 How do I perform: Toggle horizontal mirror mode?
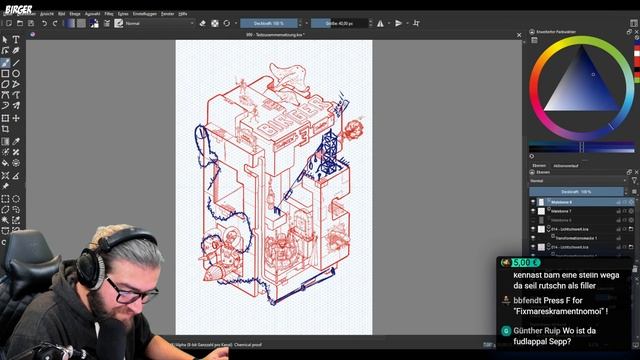(380, 23)
